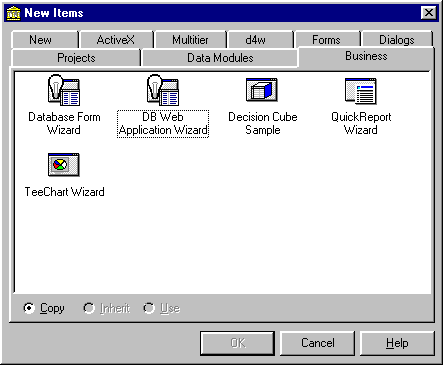Select the Database Form Wizard icon
The height and width of the screenshot is (365, 443).
point(64,90)
